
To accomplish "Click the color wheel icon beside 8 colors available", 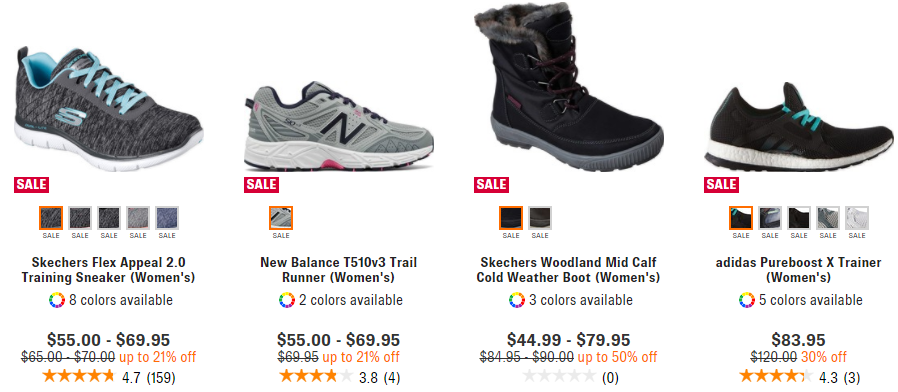I will 57,300.
